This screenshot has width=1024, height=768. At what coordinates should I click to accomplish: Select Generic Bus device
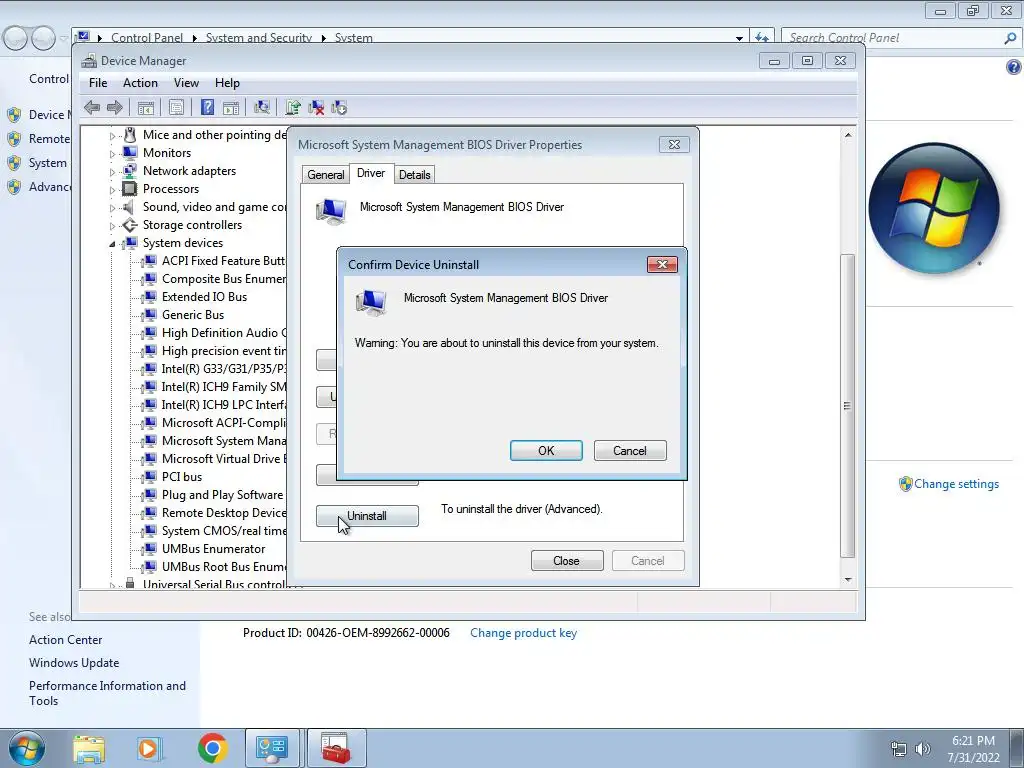(x=193, y=315)
